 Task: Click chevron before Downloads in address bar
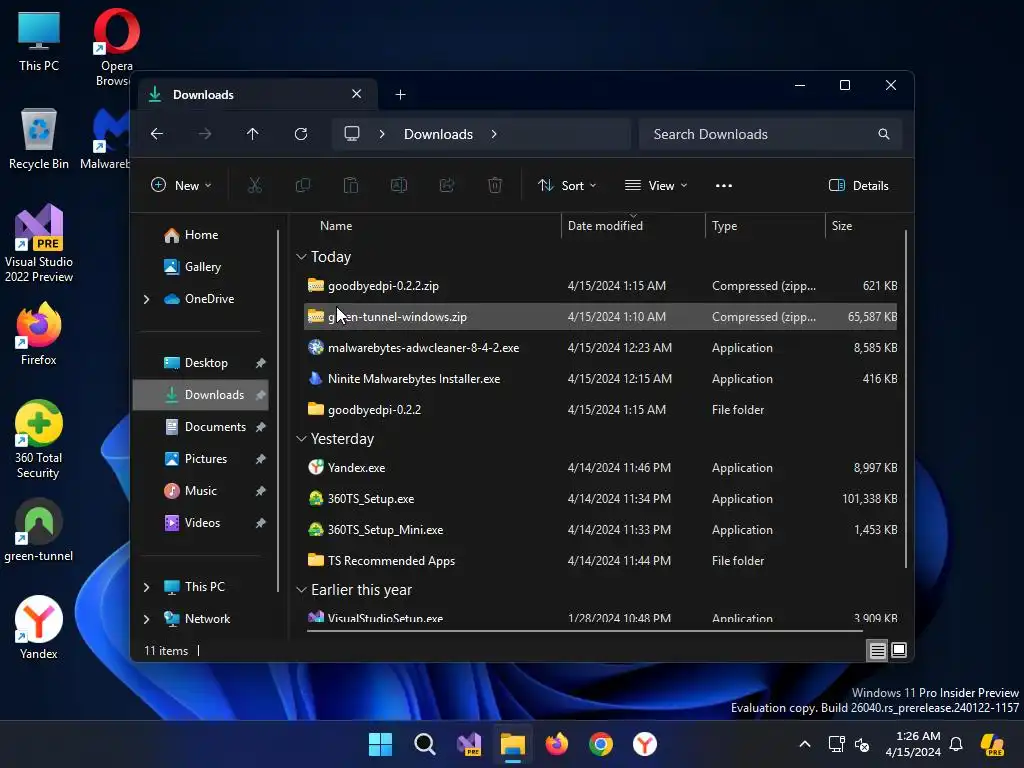[382, 134]
